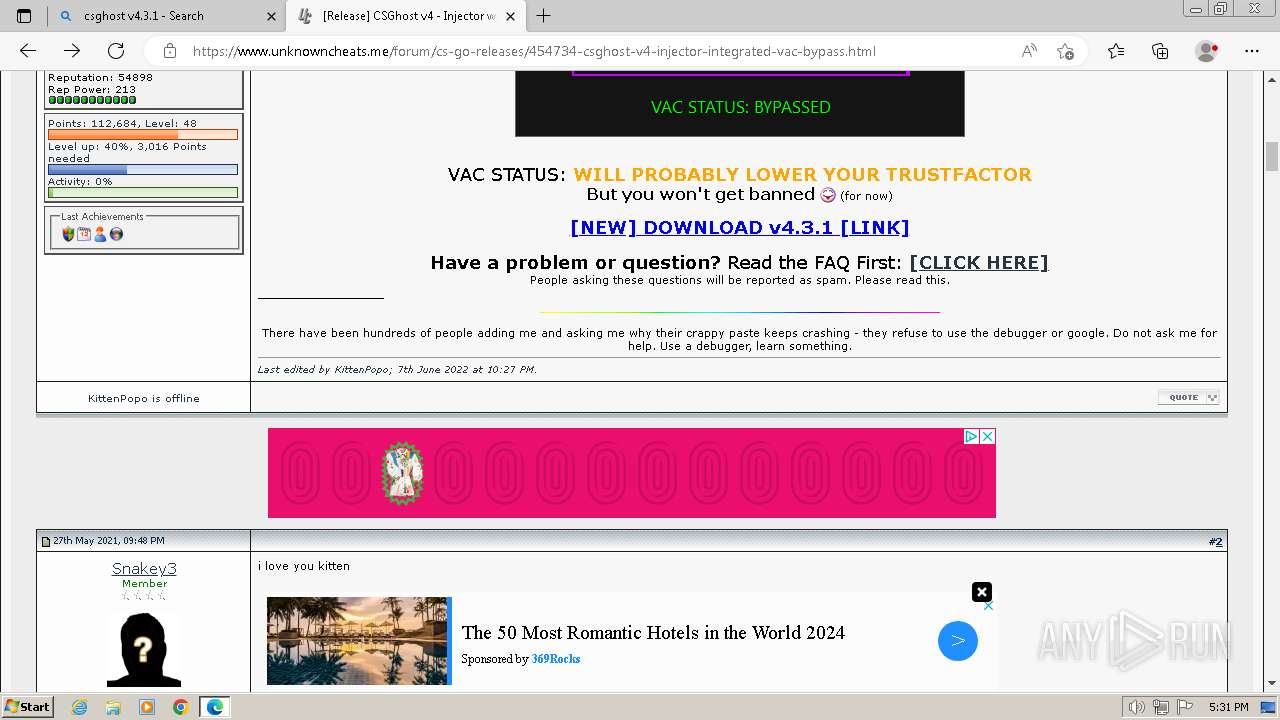Viewport: 1280px width, 720px height.
Task: Click the orange Points progress bar
Action: click(x=143, y=134)
